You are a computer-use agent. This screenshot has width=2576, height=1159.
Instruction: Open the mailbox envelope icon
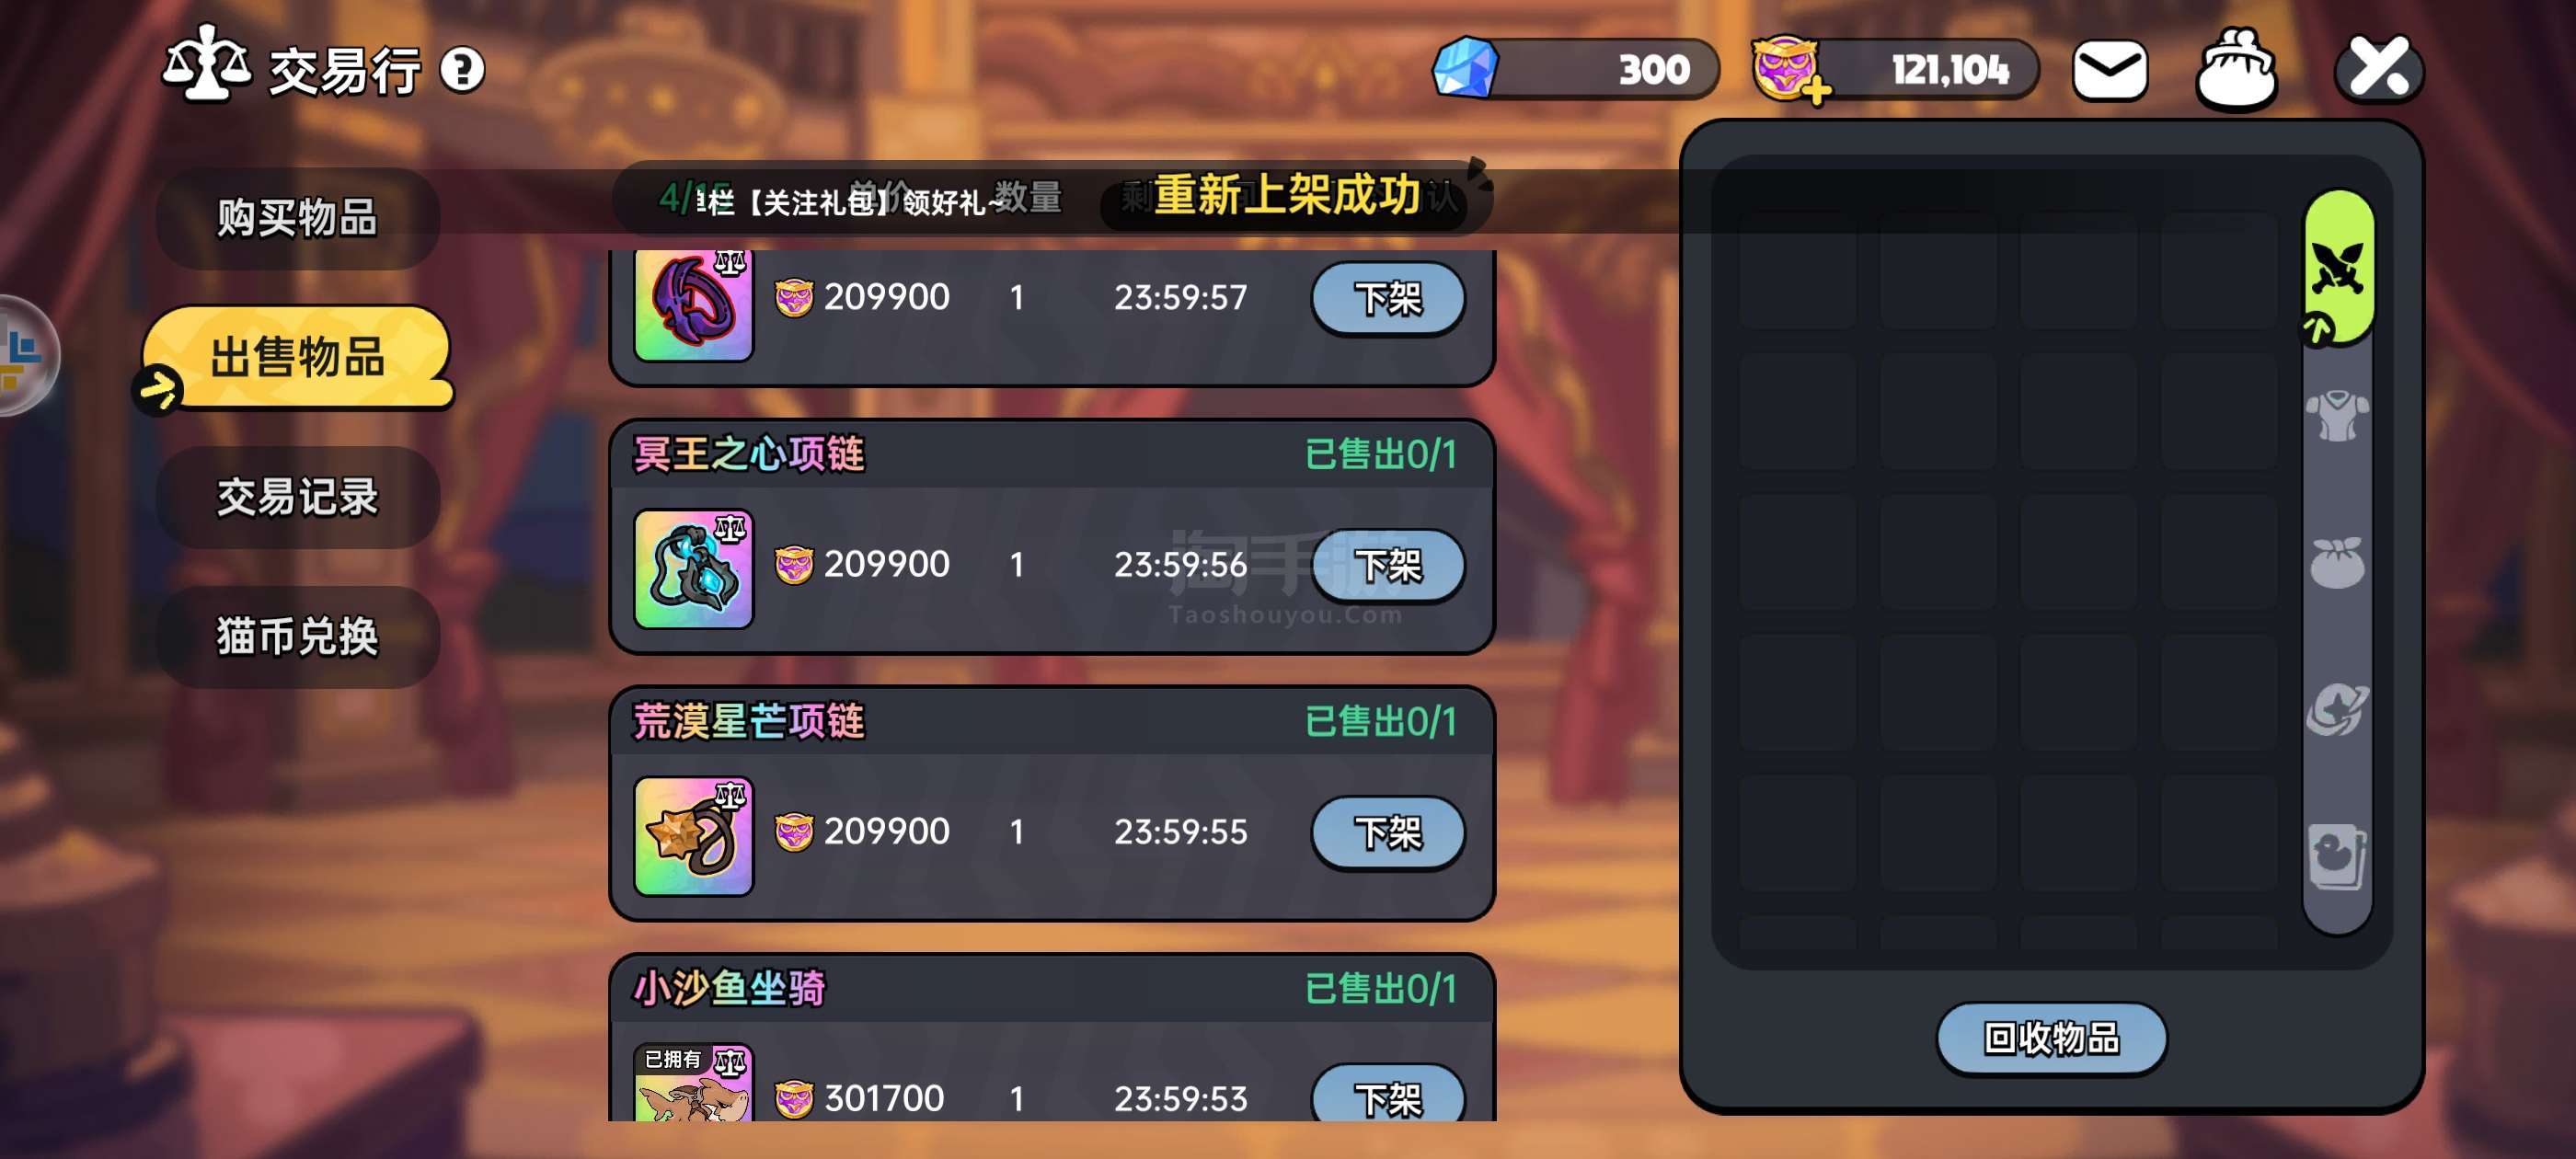(x=2109, y=70)
